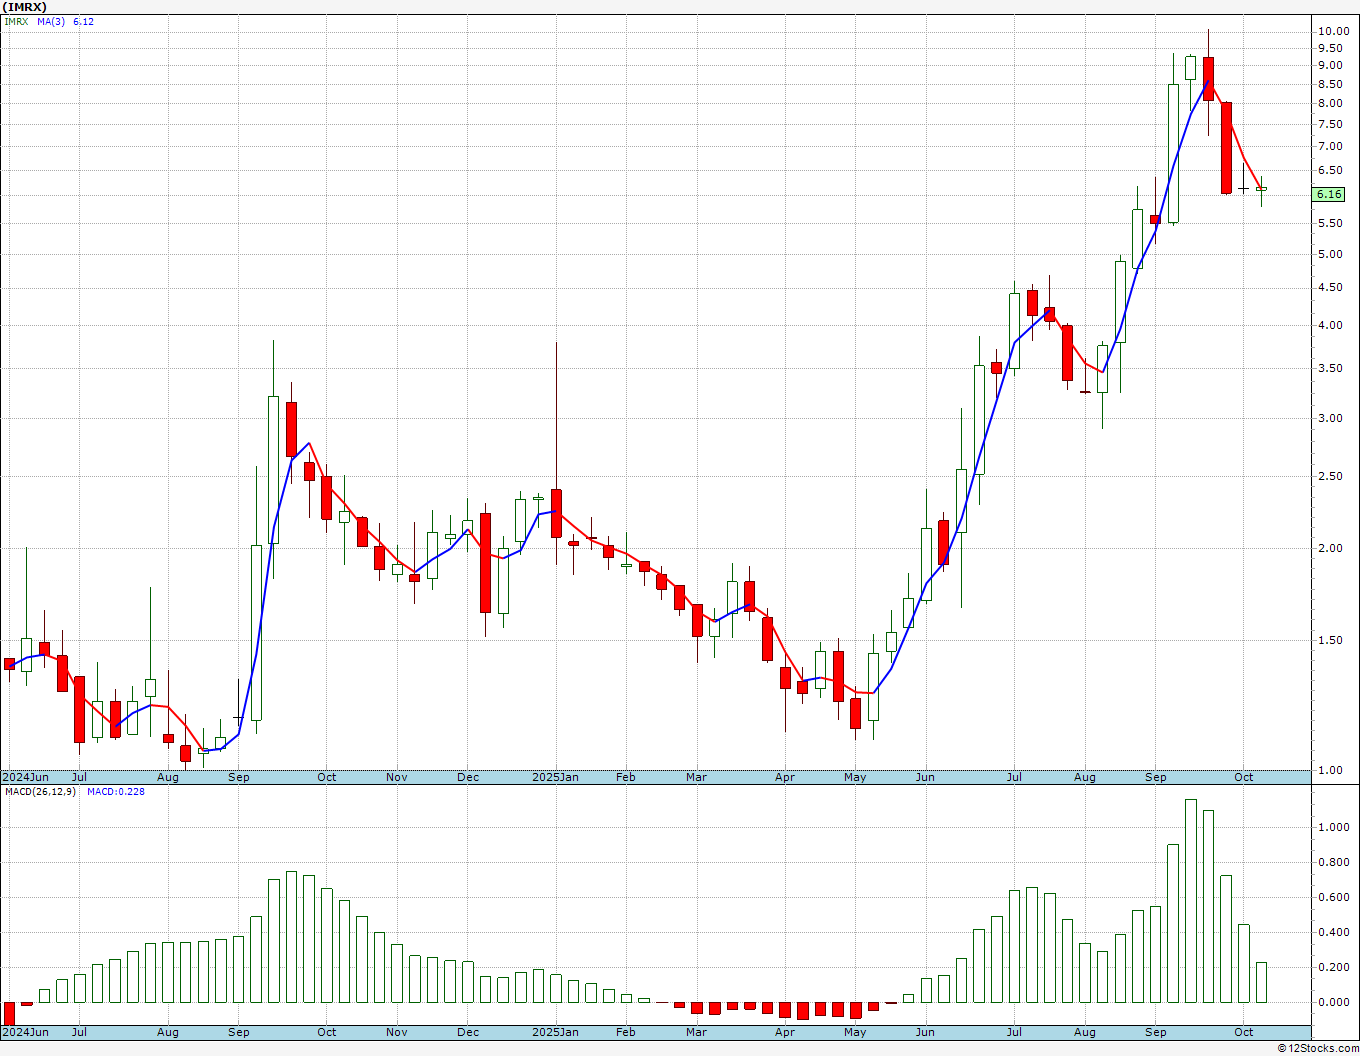
Task: Click Apr on the price chart date axis
Action: (x=785, y=777)
